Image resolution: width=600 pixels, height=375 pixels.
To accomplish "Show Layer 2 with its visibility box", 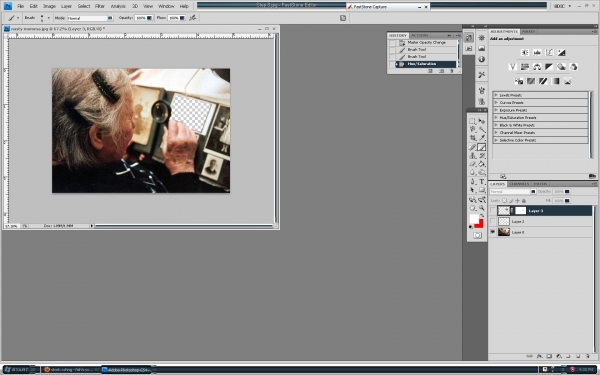I will [492, 221].
